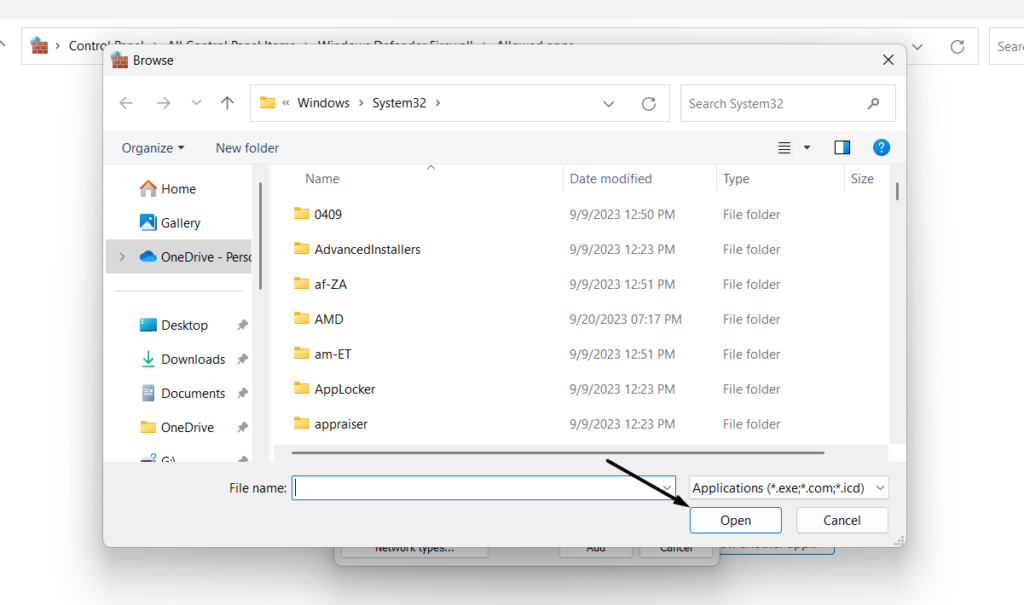1024x605 pixels.
Task: Select Gallery in the navigation pane
Action: click(x=180, y=222)
